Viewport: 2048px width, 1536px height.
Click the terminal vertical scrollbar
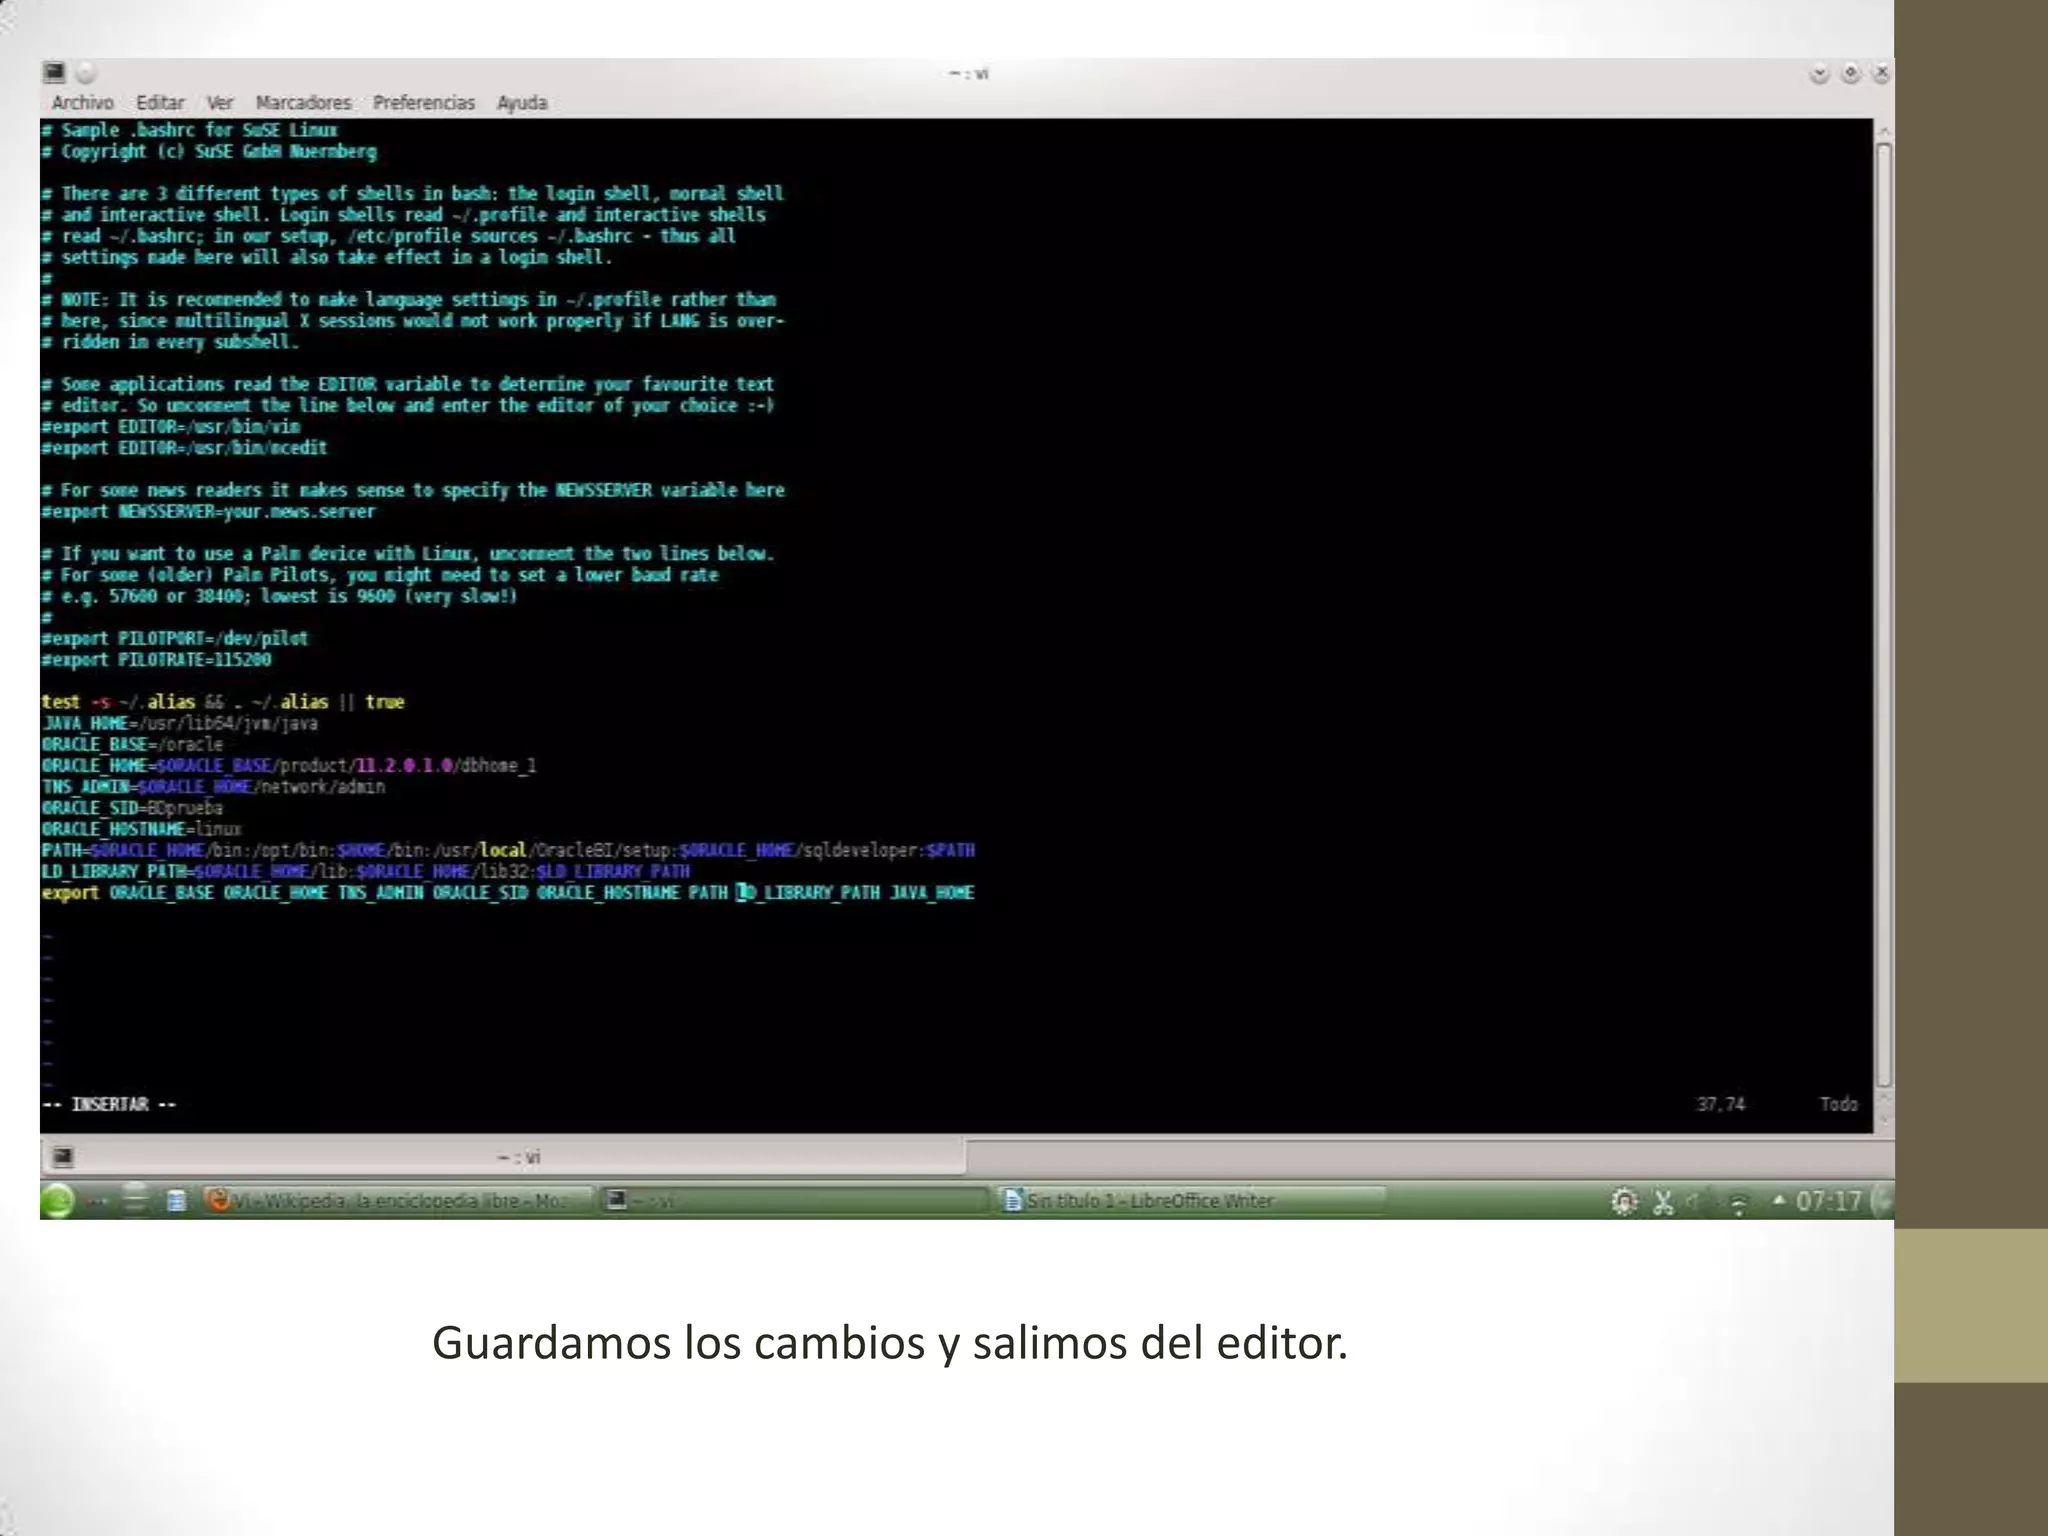tap(1884, 615)
